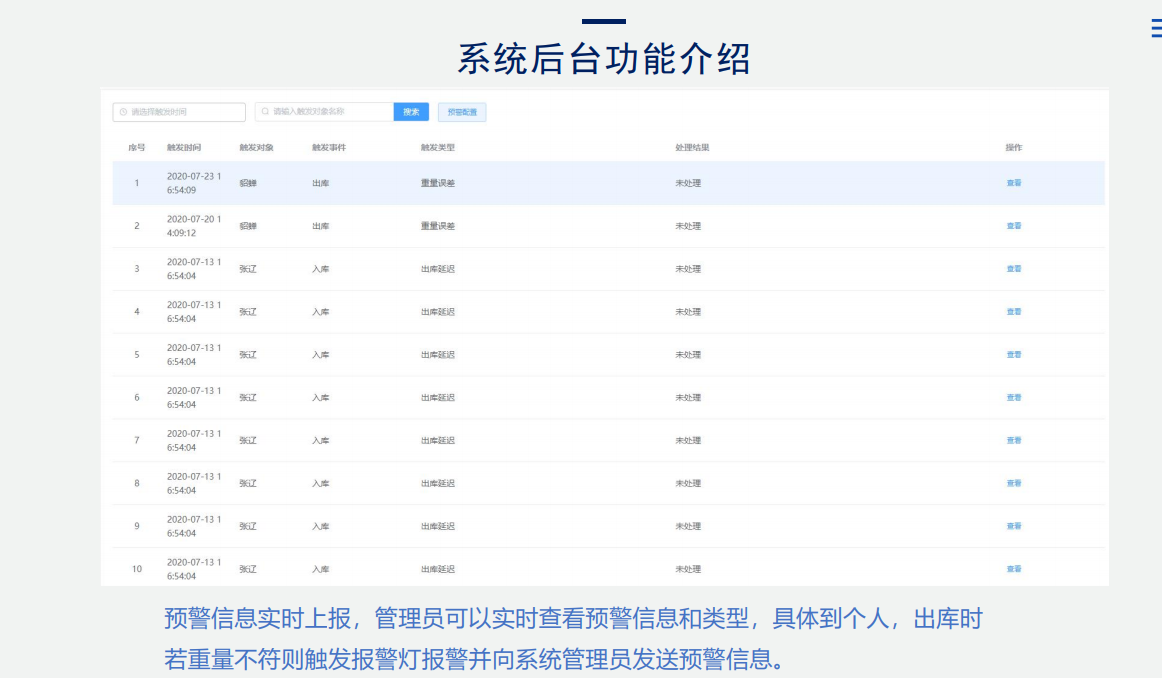Click the 触发时间 column header
The width and height of the screenshot is (1162, 678).
point(184,147)
